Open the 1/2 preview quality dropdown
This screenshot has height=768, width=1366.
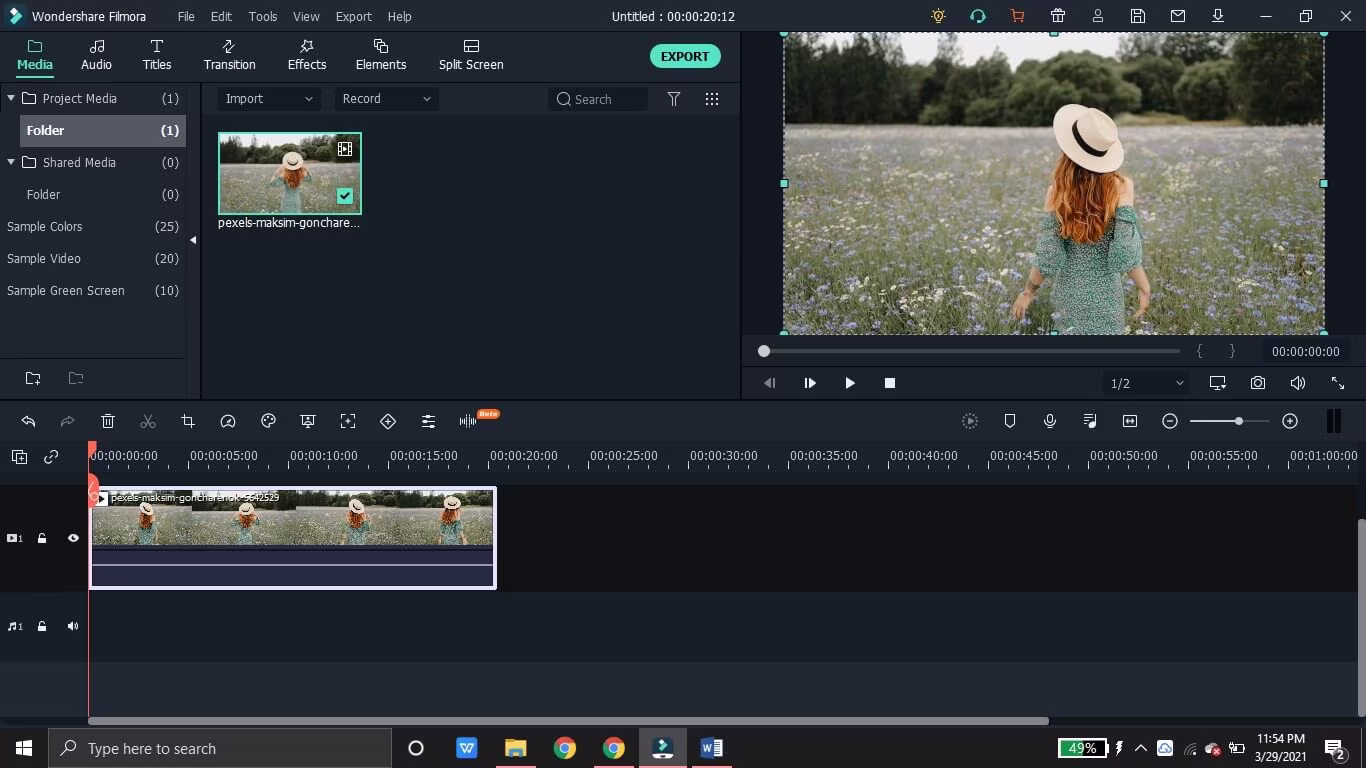click(1146, 383)
